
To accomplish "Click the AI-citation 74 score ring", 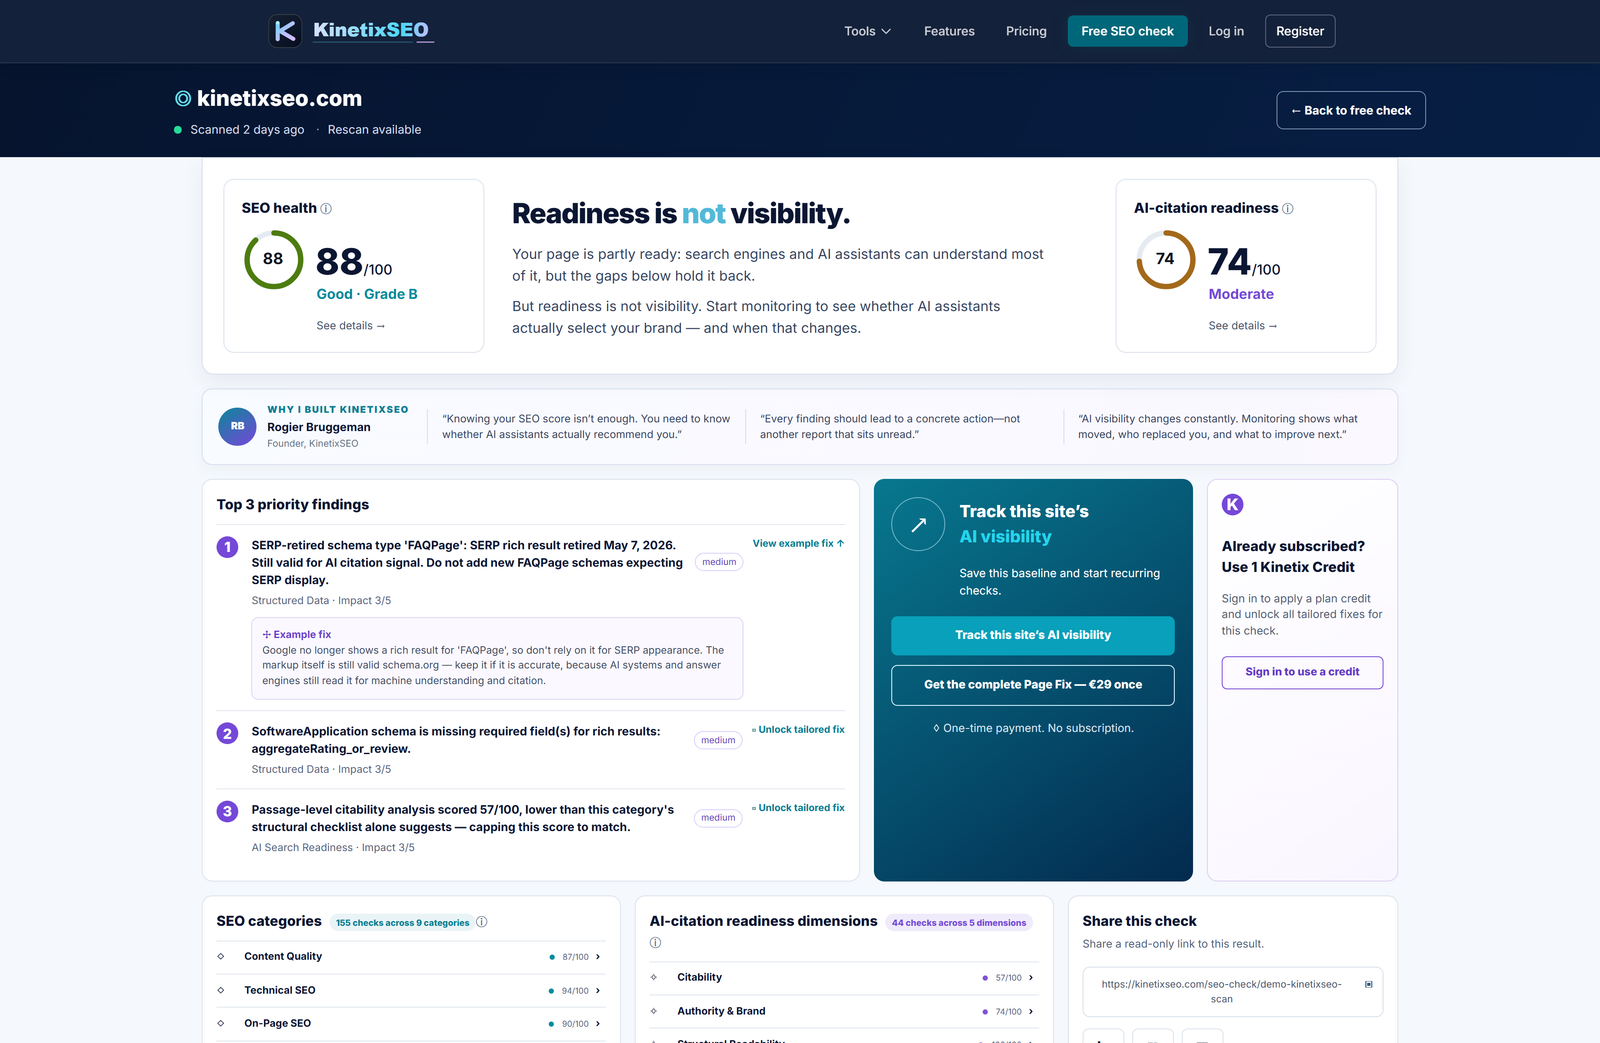I will [1165, 259].
